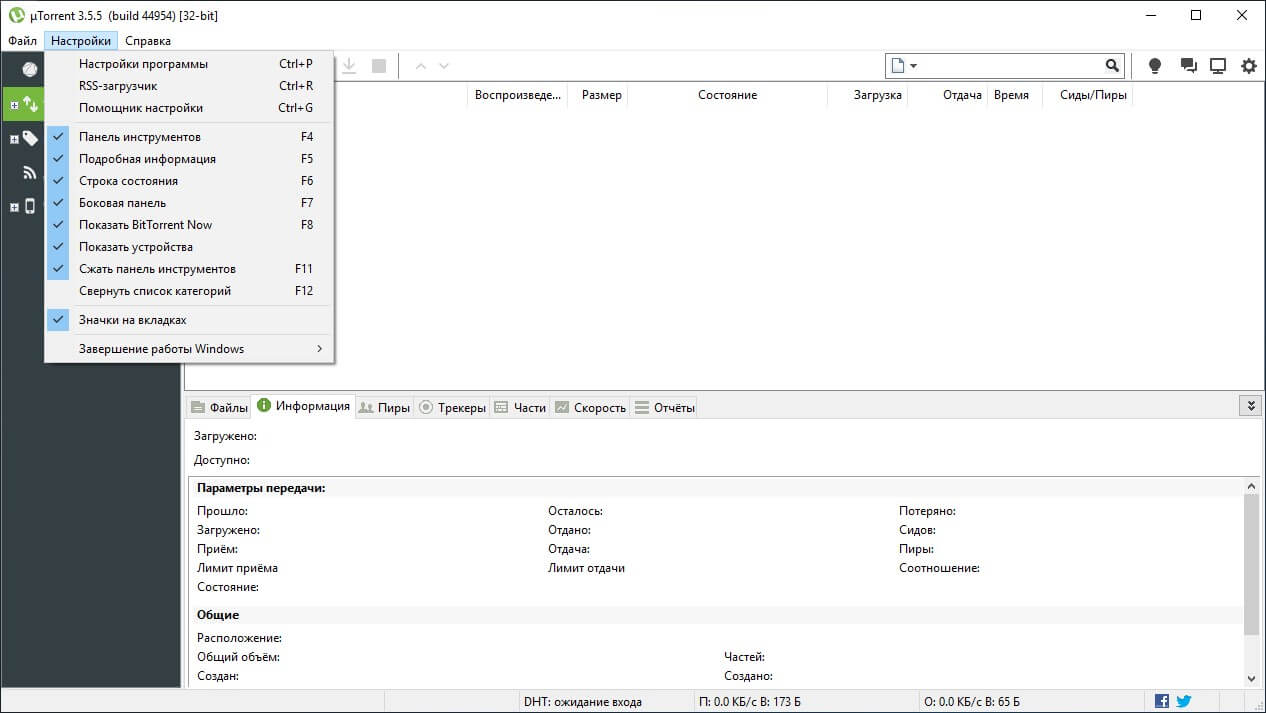Click the О: 0.0 КБ/с upload status
The width and height of the screenshot is (1266, 713).
point(971,702)
